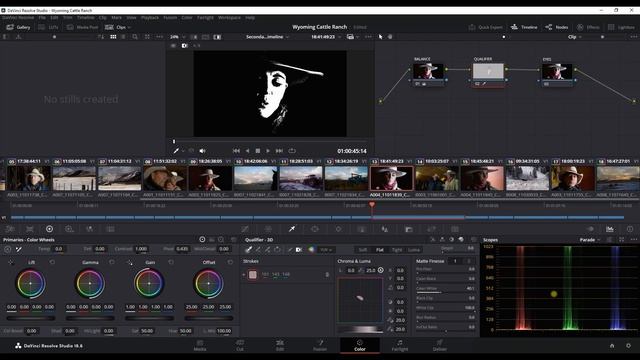Select the EYES node

coord(557,72)
